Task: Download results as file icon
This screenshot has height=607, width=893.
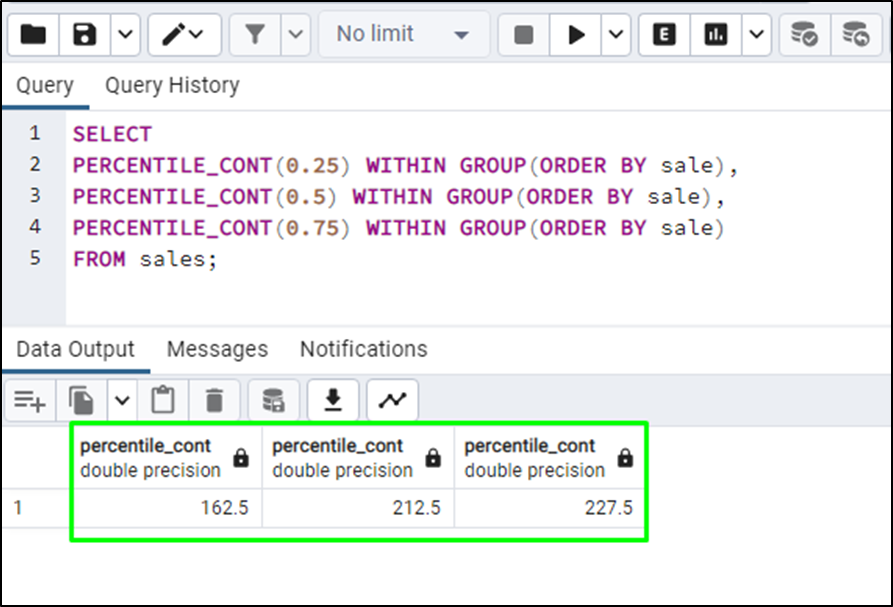Action: 333,400
